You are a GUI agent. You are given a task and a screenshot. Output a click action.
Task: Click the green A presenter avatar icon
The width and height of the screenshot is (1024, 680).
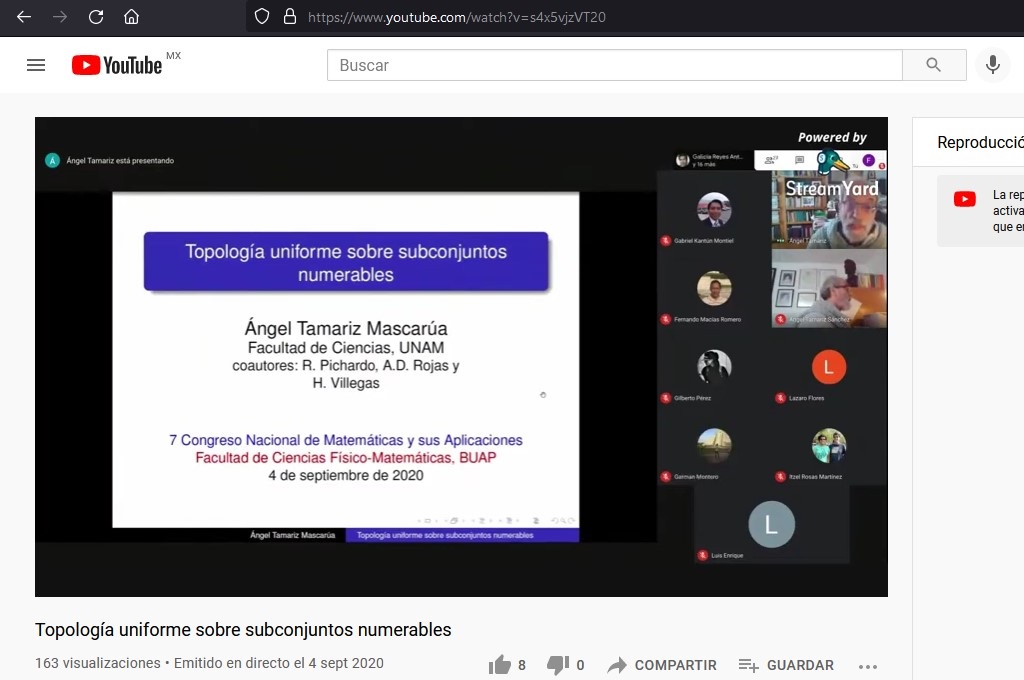pos(52,160)
